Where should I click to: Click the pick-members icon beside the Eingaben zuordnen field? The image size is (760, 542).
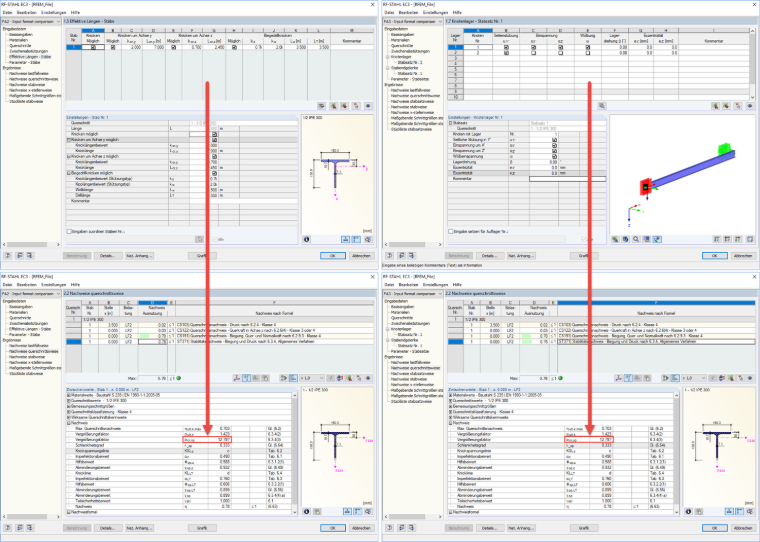pyautogui.click(x=199, y=239)
